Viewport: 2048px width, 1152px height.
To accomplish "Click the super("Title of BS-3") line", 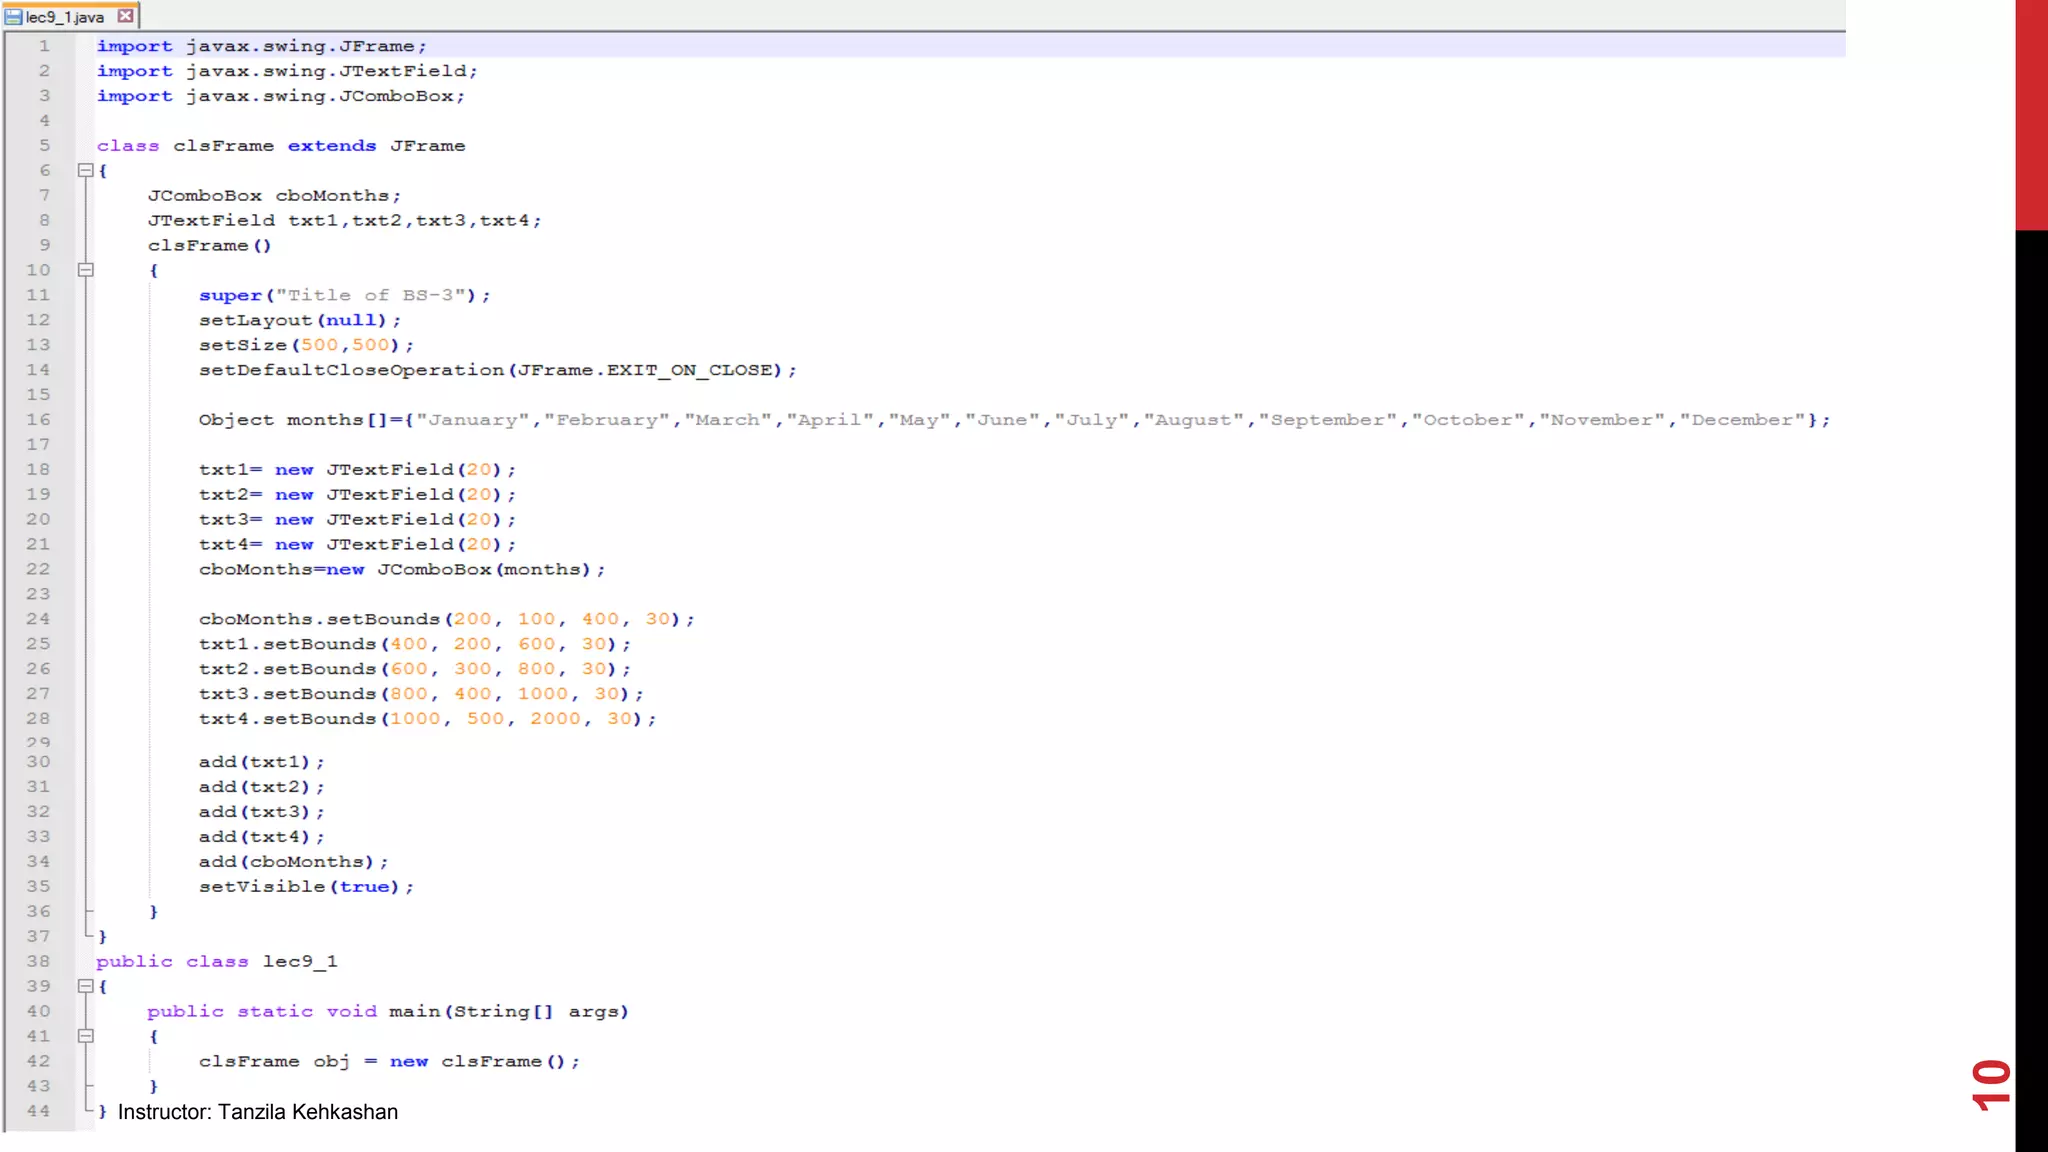I will (x=344, y=295).
